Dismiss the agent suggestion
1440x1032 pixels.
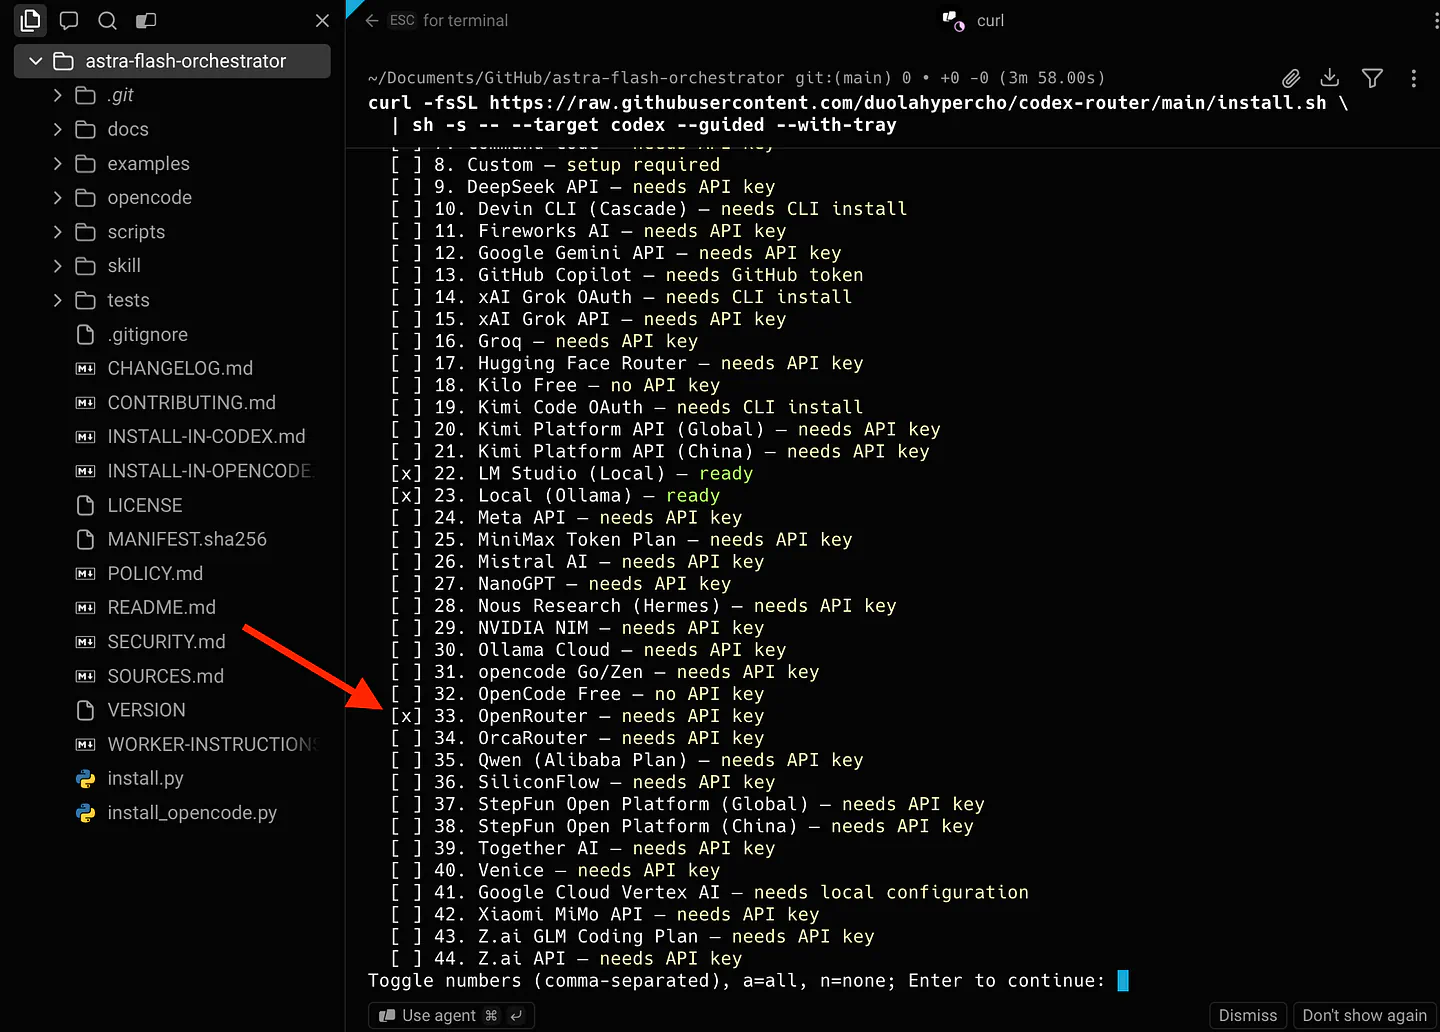pos(1247,1015)
